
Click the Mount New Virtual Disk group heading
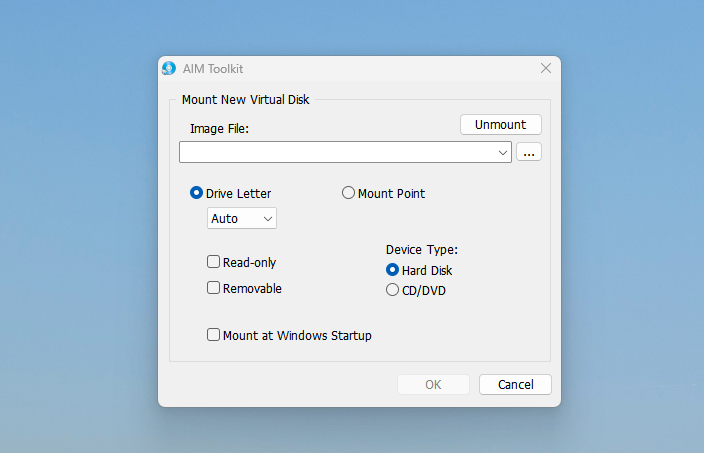point(245,99)
